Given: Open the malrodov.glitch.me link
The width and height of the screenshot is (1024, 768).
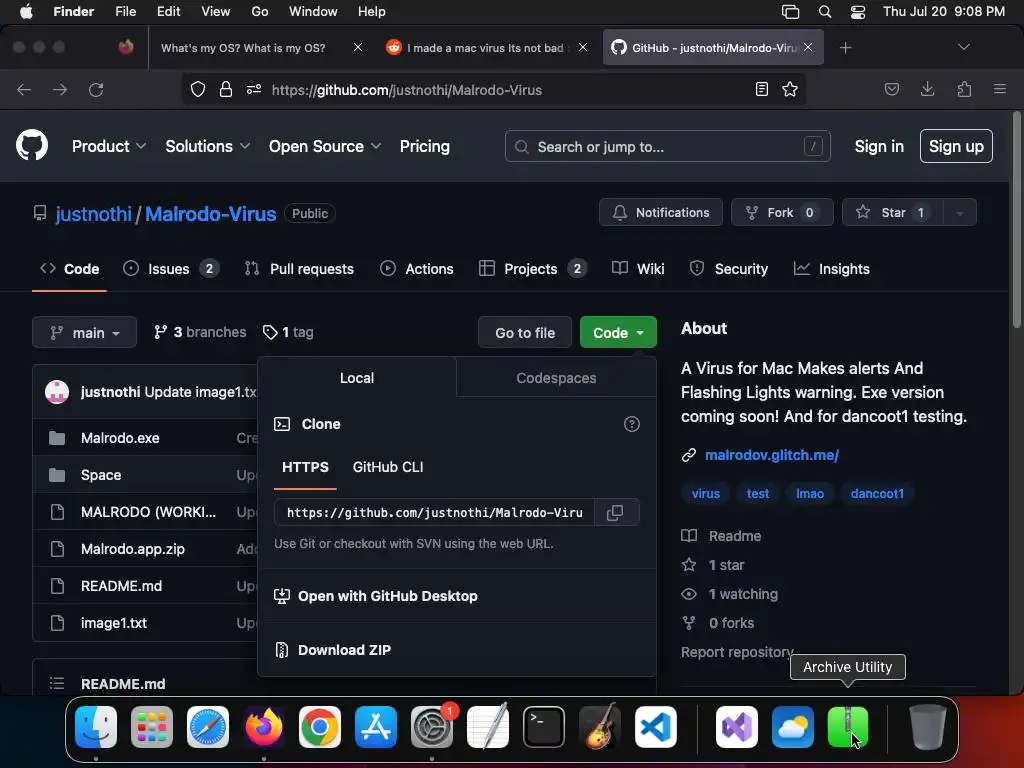Looking at the screenshot, I should pos(772,455).
